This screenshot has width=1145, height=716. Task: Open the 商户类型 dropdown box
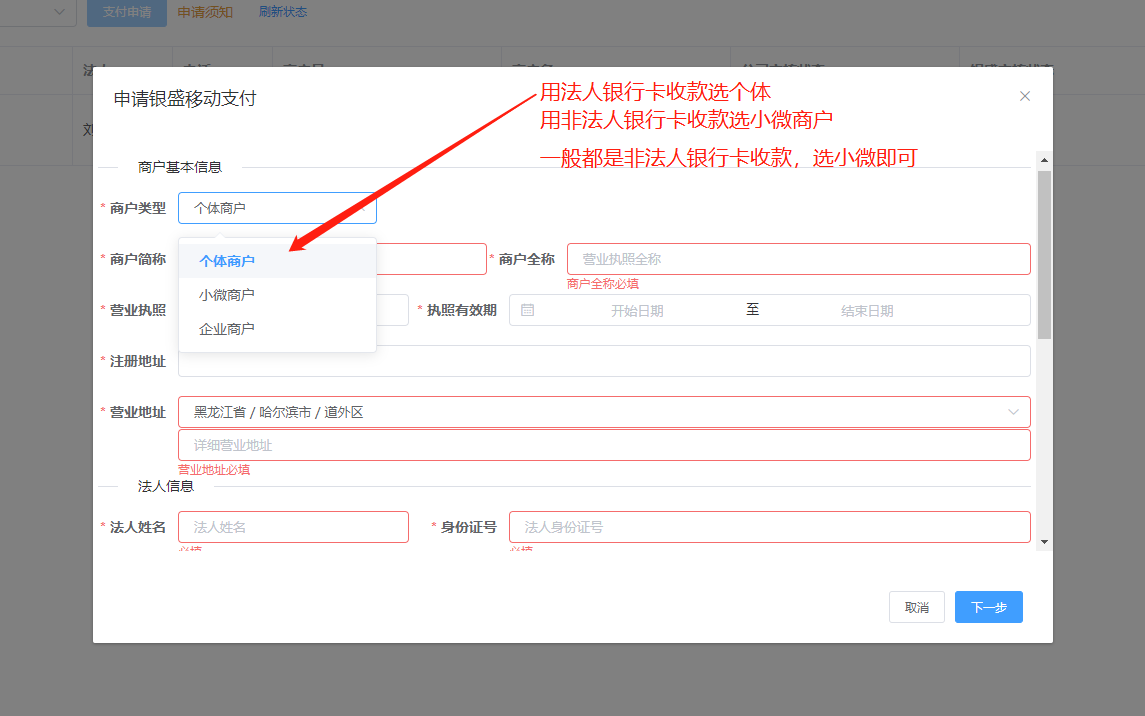point(277,208)
